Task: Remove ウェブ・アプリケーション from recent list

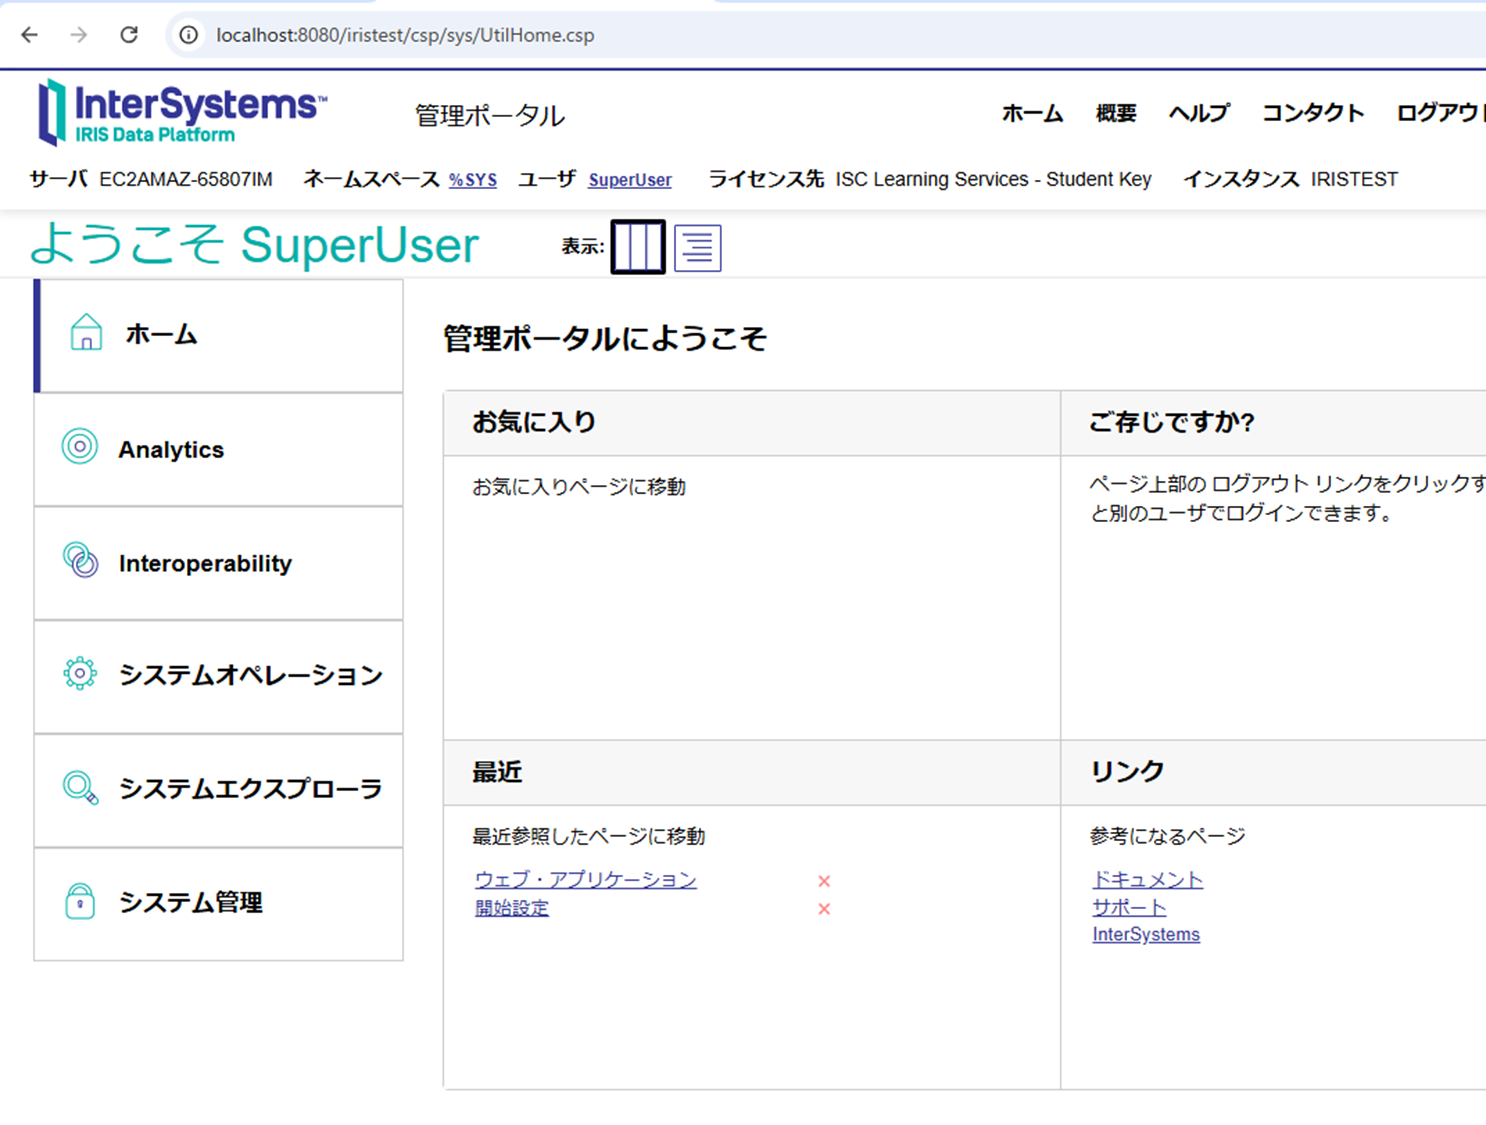Action: click(x=824, y=881)
